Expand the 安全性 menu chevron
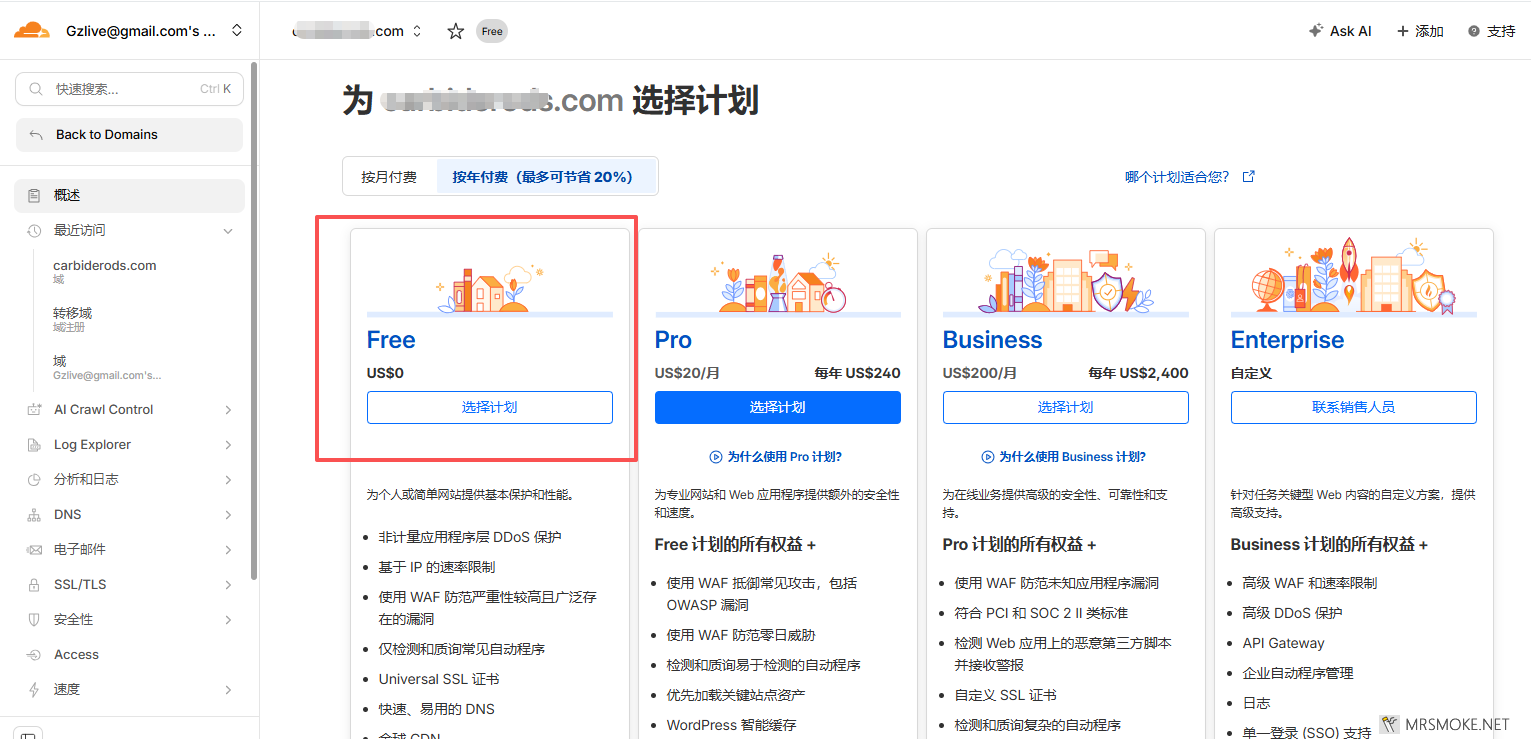The width and height of the screenshot is (1531, 739). 228,620
